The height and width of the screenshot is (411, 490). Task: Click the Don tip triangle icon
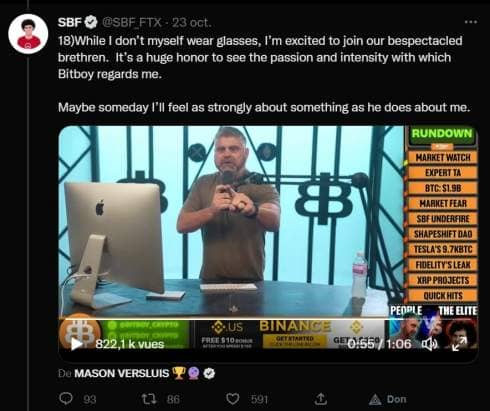click(x=375, y=399)
